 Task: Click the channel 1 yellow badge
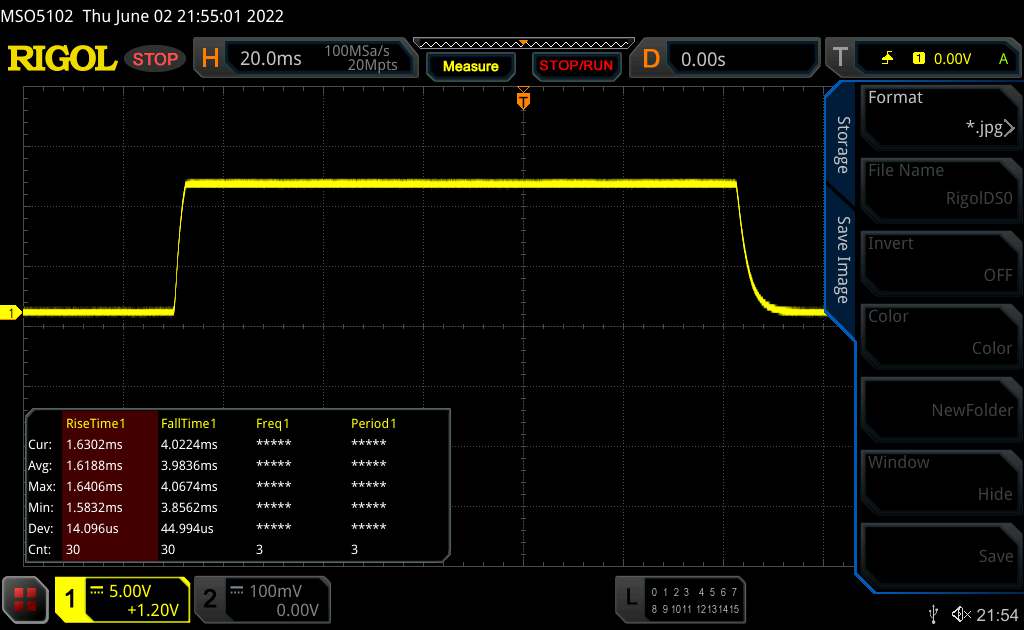tap(70, 599)
